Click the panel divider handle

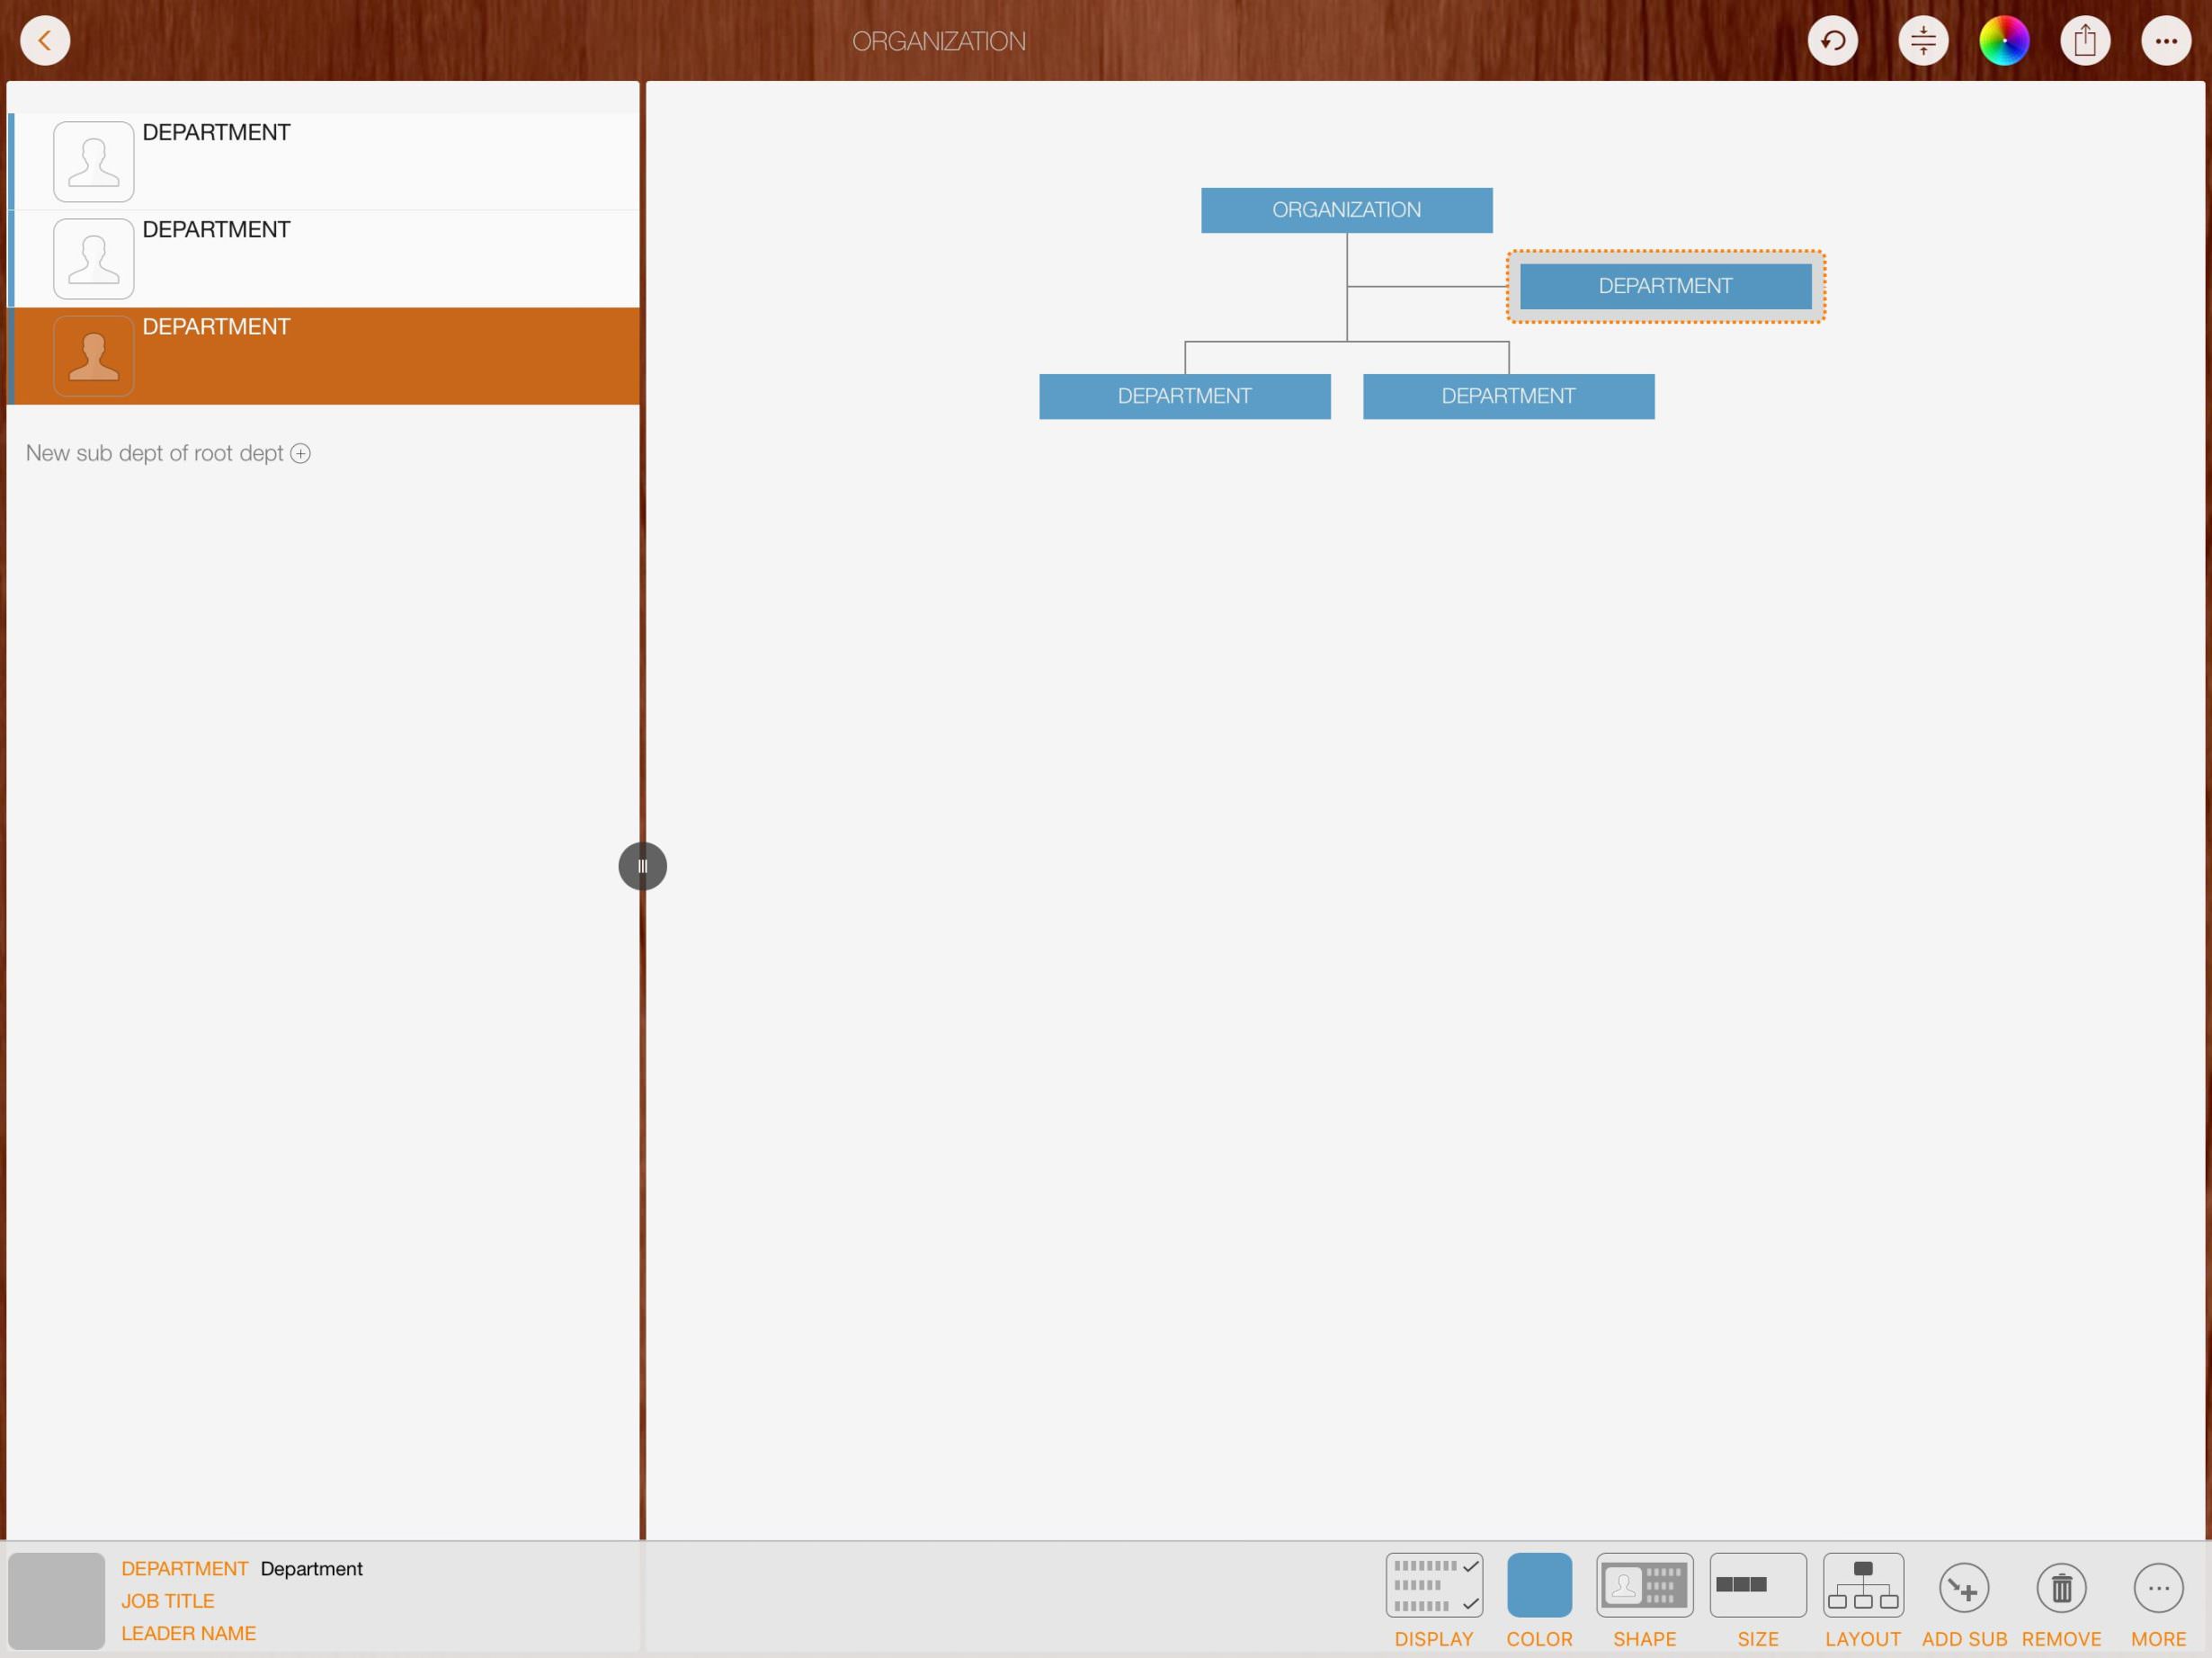click(x=642, y=866)
